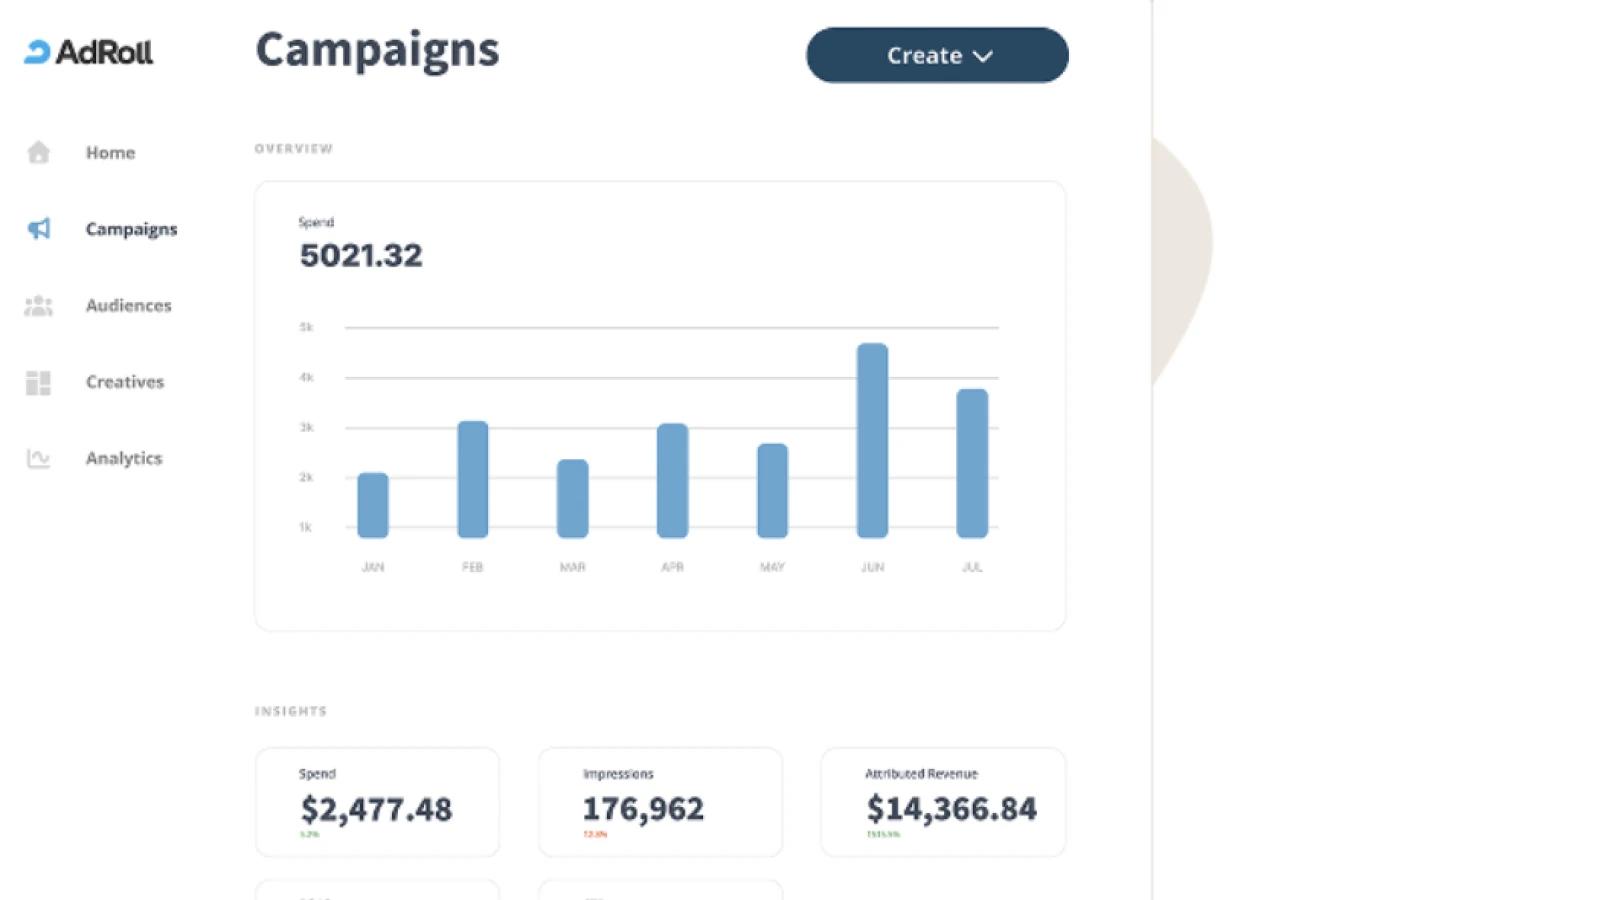Click the JAN bar in chart
This screenshot has width=1600, height=900.
point(373,505)
